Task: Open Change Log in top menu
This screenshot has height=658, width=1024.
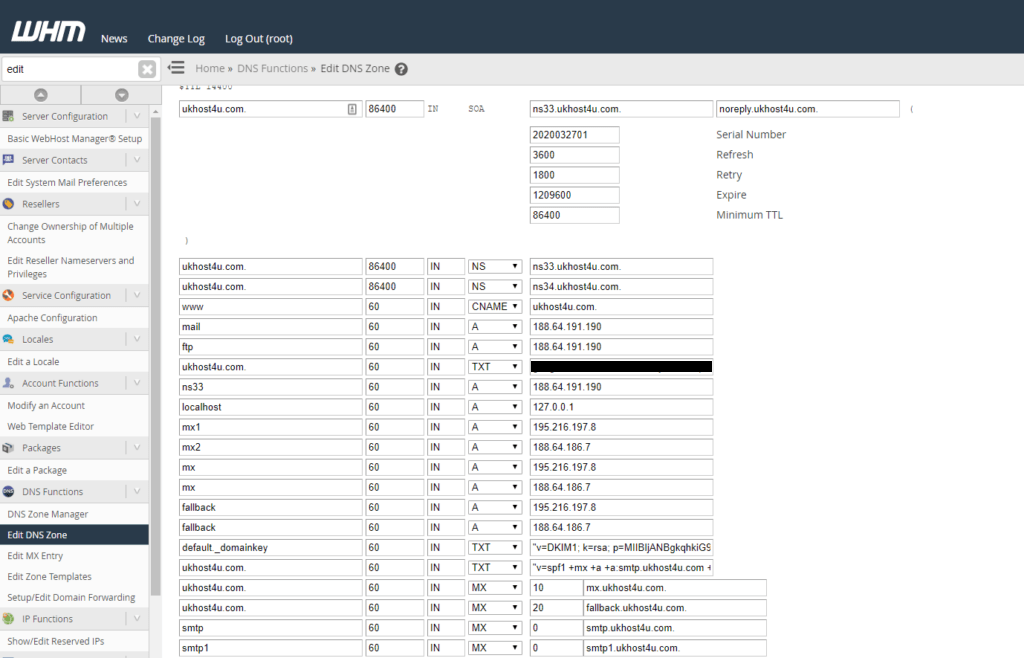Action: pos(176,39)
